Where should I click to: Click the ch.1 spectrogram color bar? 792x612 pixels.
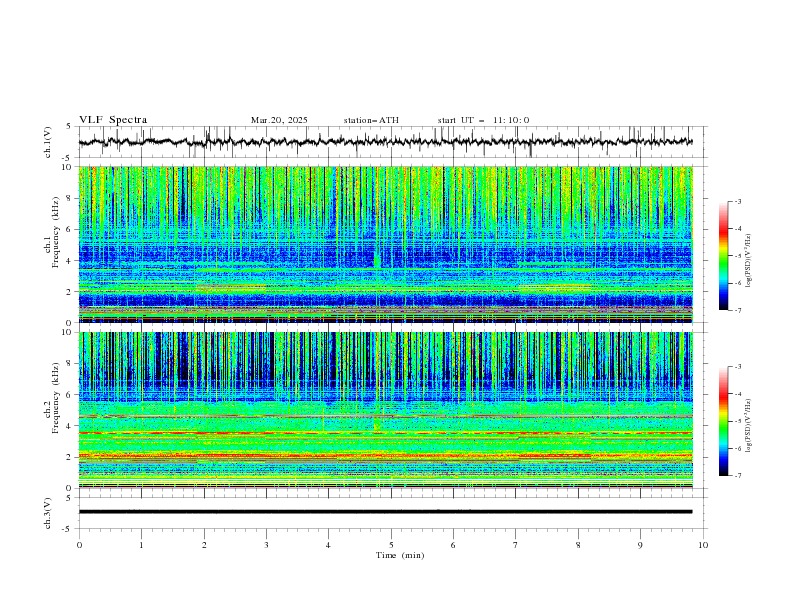(x=723, y=256)
